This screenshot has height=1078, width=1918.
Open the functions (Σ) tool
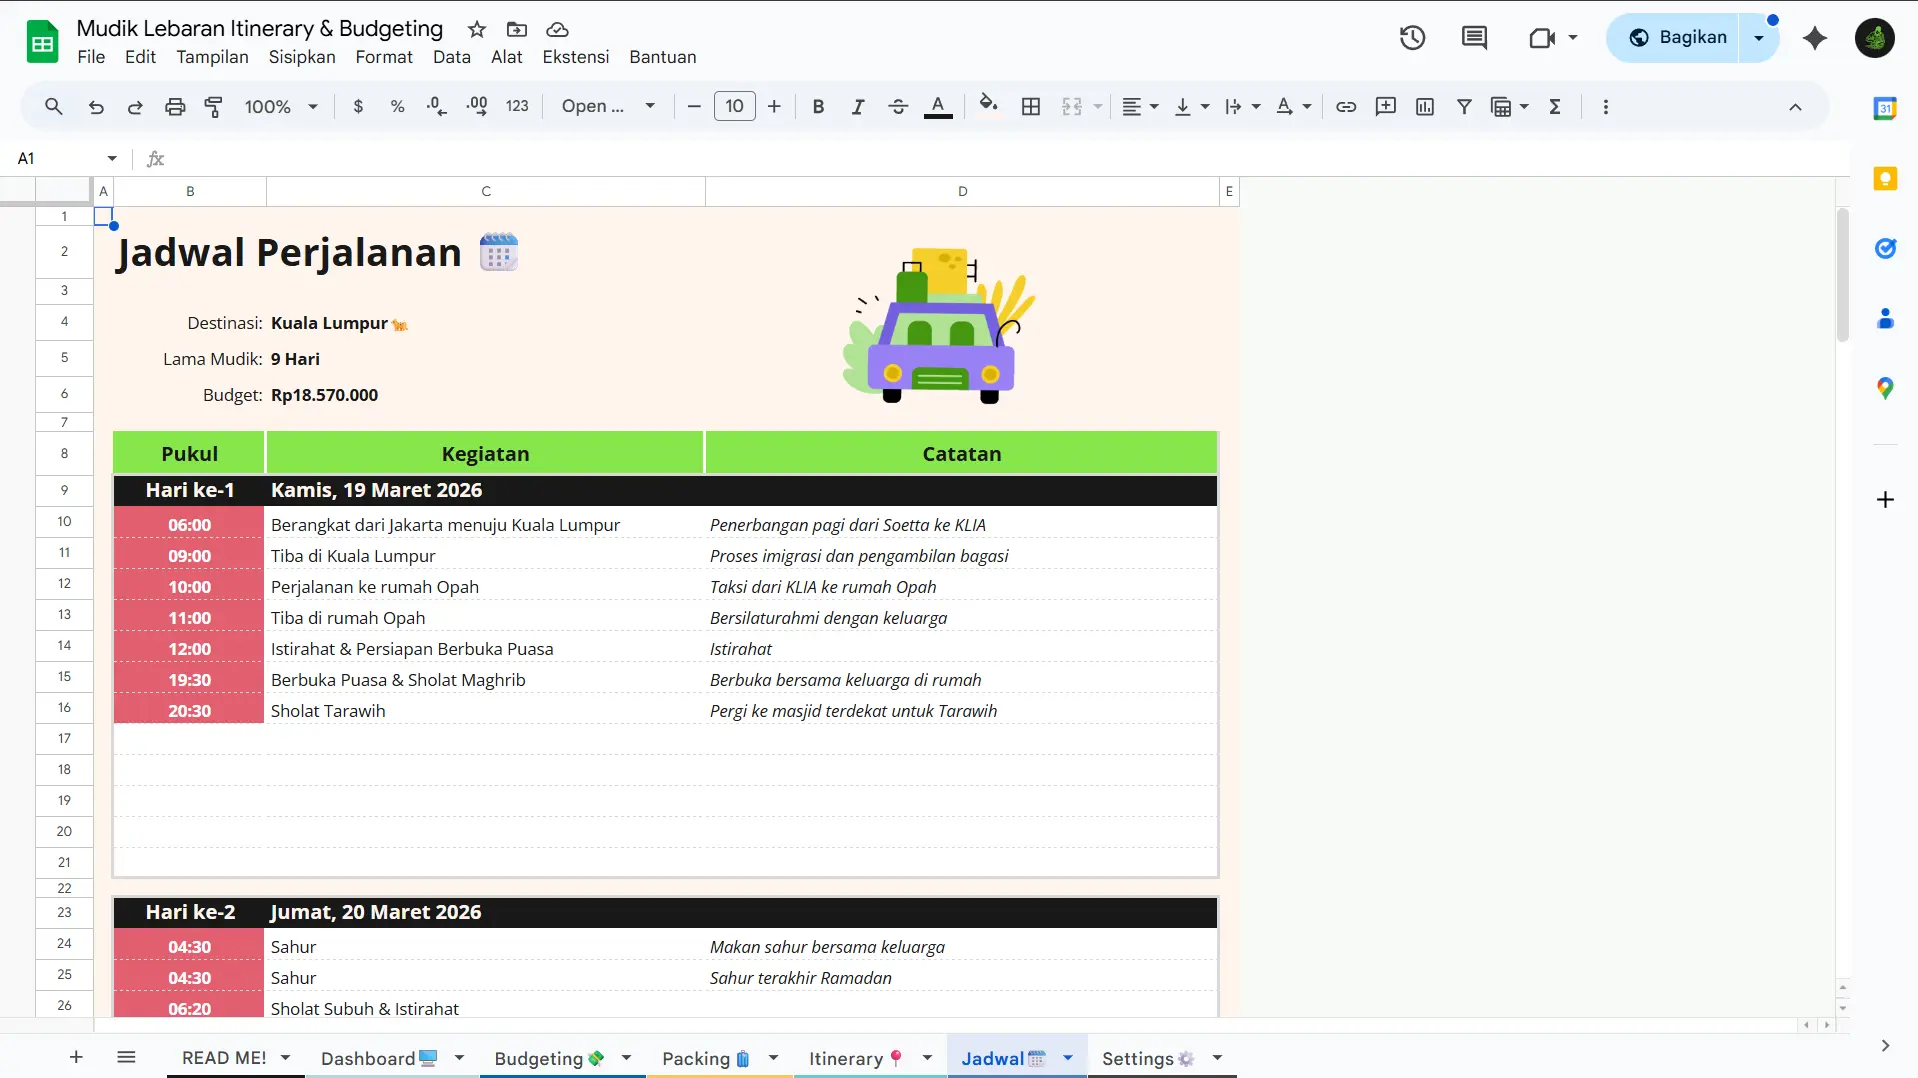pyautogui.click(x=1554, y=106)
